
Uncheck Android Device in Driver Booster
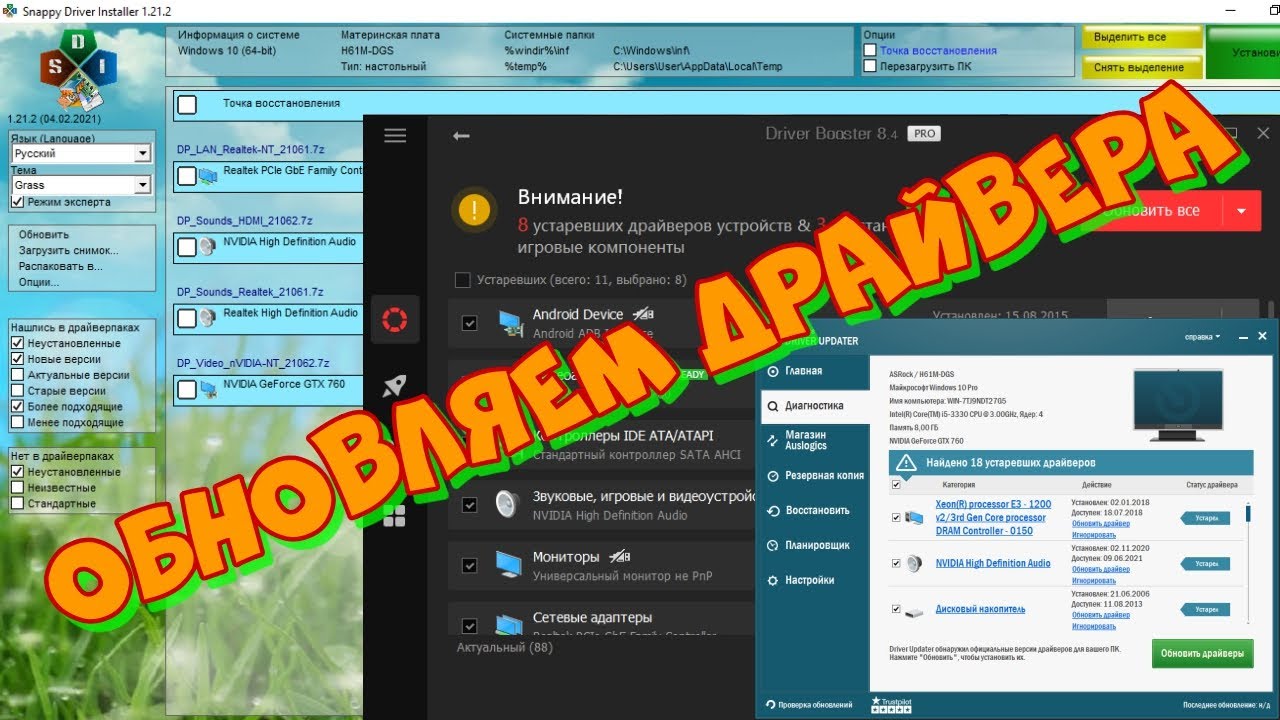pos(470,323)
